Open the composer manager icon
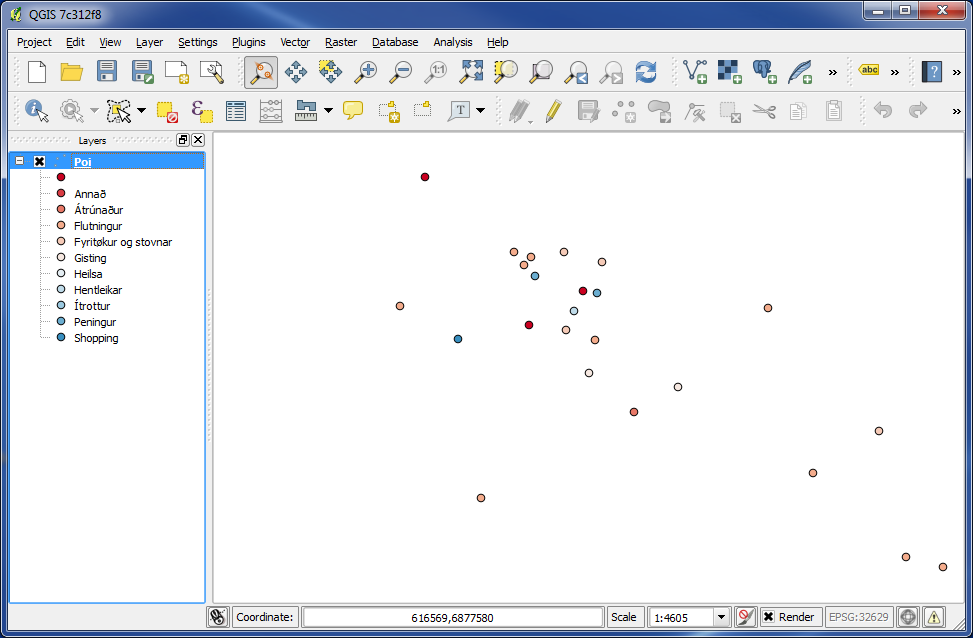 click(x=212, y=72)
